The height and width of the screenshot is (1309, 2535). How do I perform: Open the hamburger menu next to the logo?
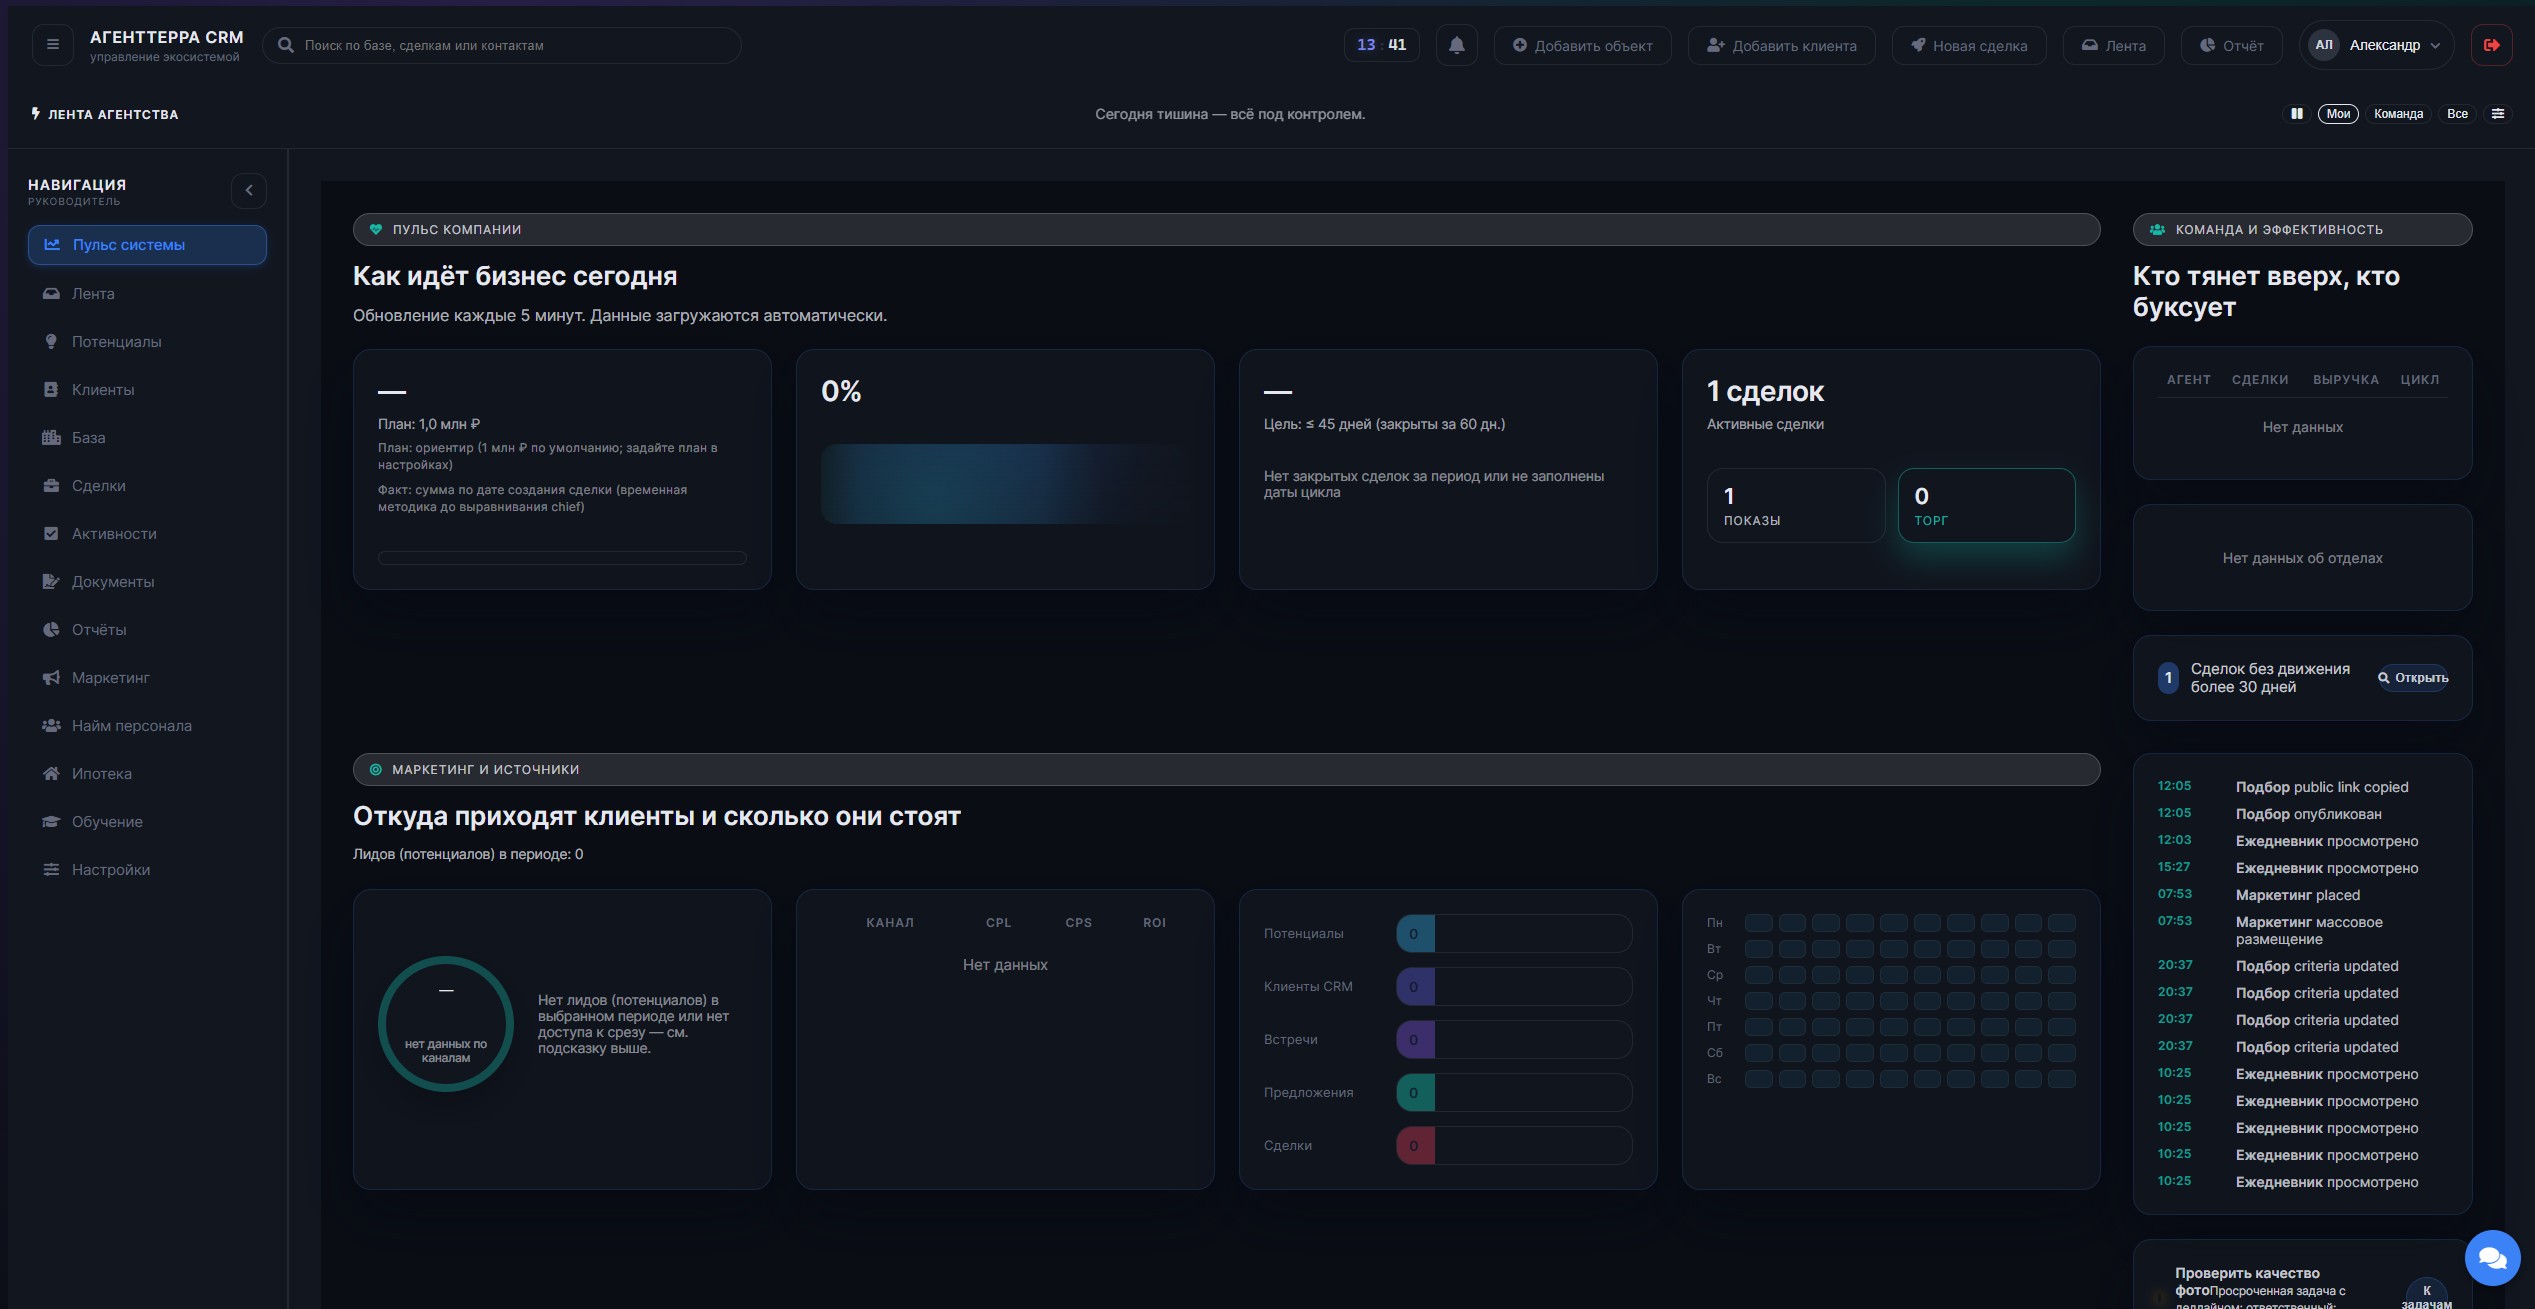click(x=52, y=44)
